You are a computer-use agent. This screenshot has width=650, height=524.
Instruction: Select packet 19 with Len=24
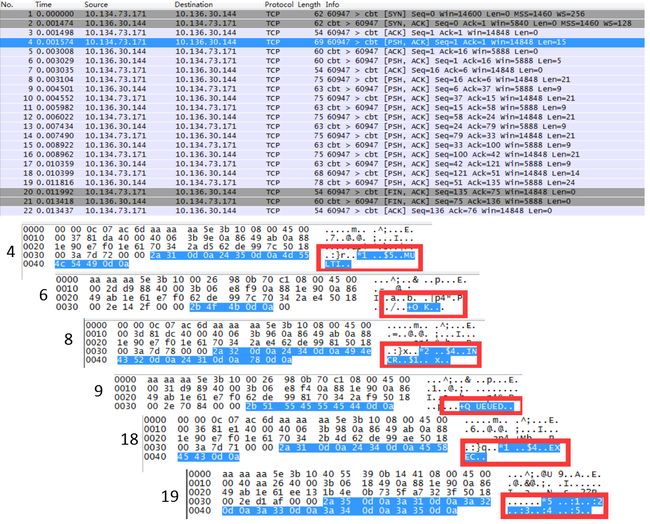tap(322, 182)
